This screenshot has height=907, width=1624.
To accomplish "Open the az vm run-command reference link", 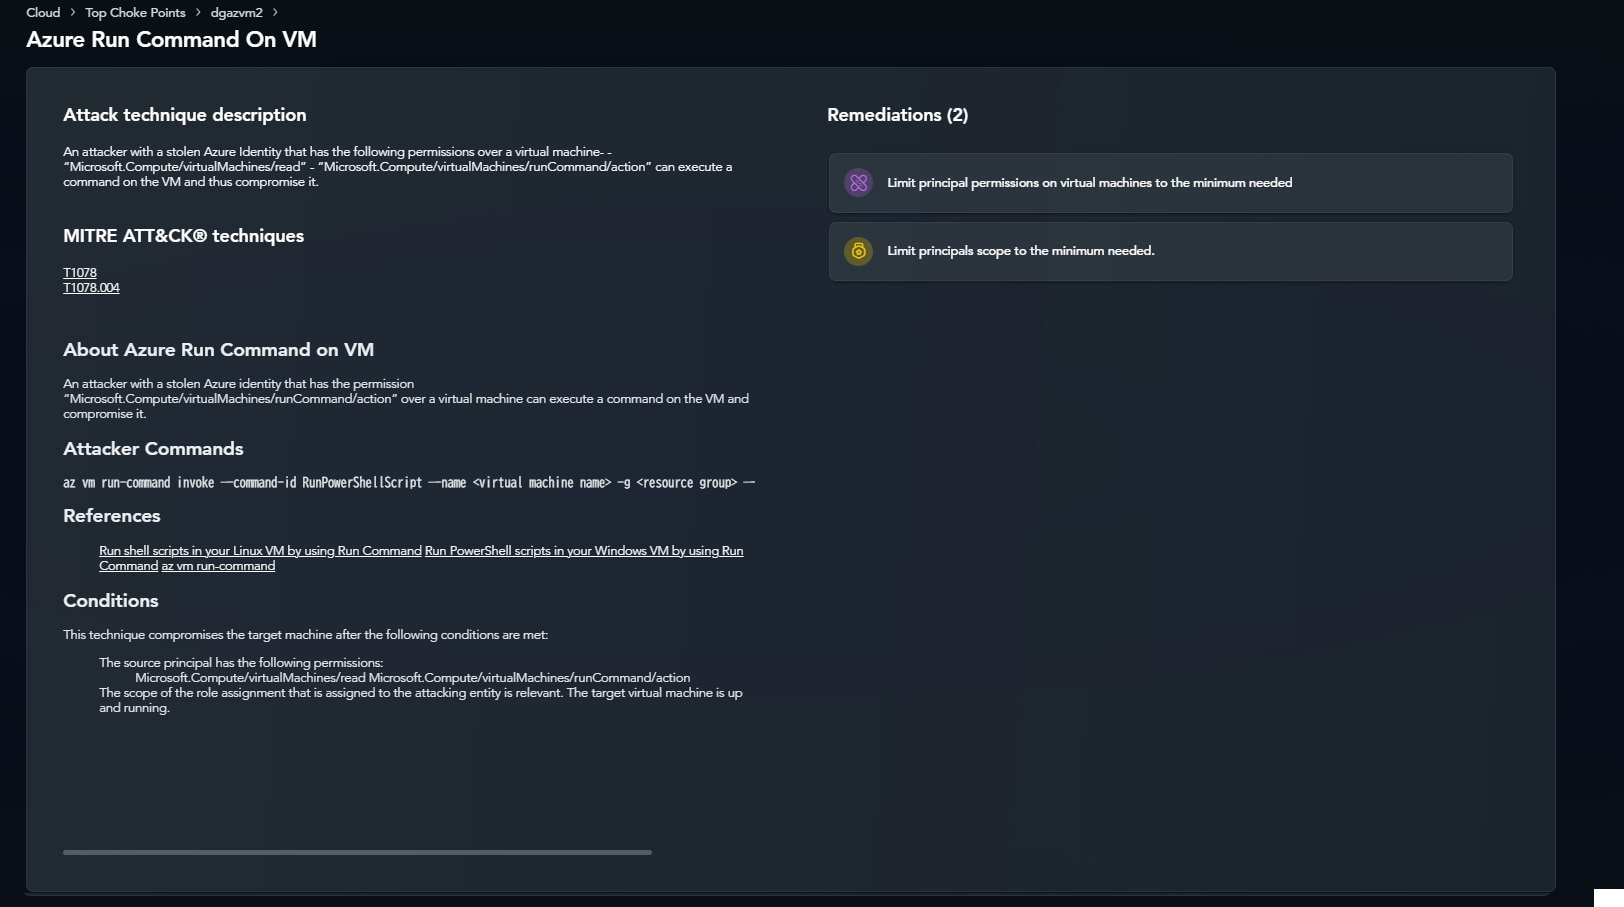I will click(218, 566).
